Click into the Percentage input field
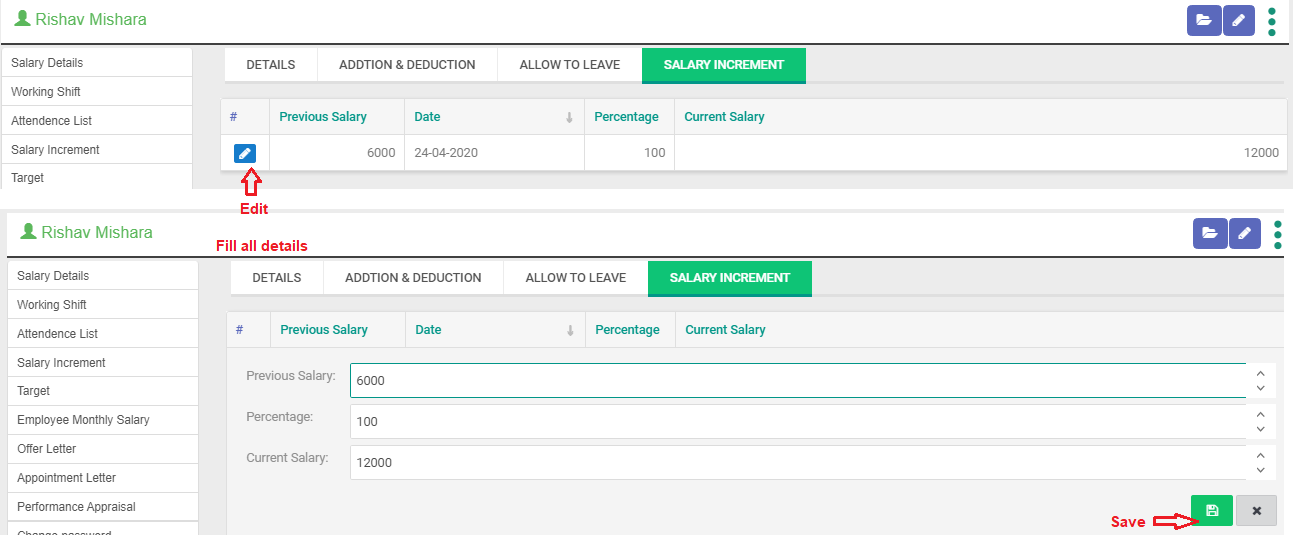This screenshot has width=1301, height=536. (x=797, y=422)
